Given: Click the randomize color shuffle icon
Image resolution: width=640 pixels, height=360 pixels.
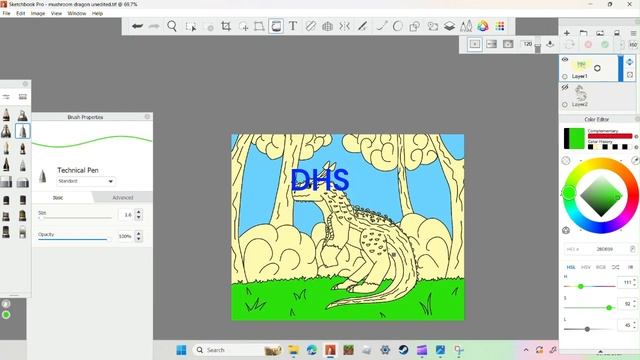Looking at the screenshot, I should pos(616,267).
